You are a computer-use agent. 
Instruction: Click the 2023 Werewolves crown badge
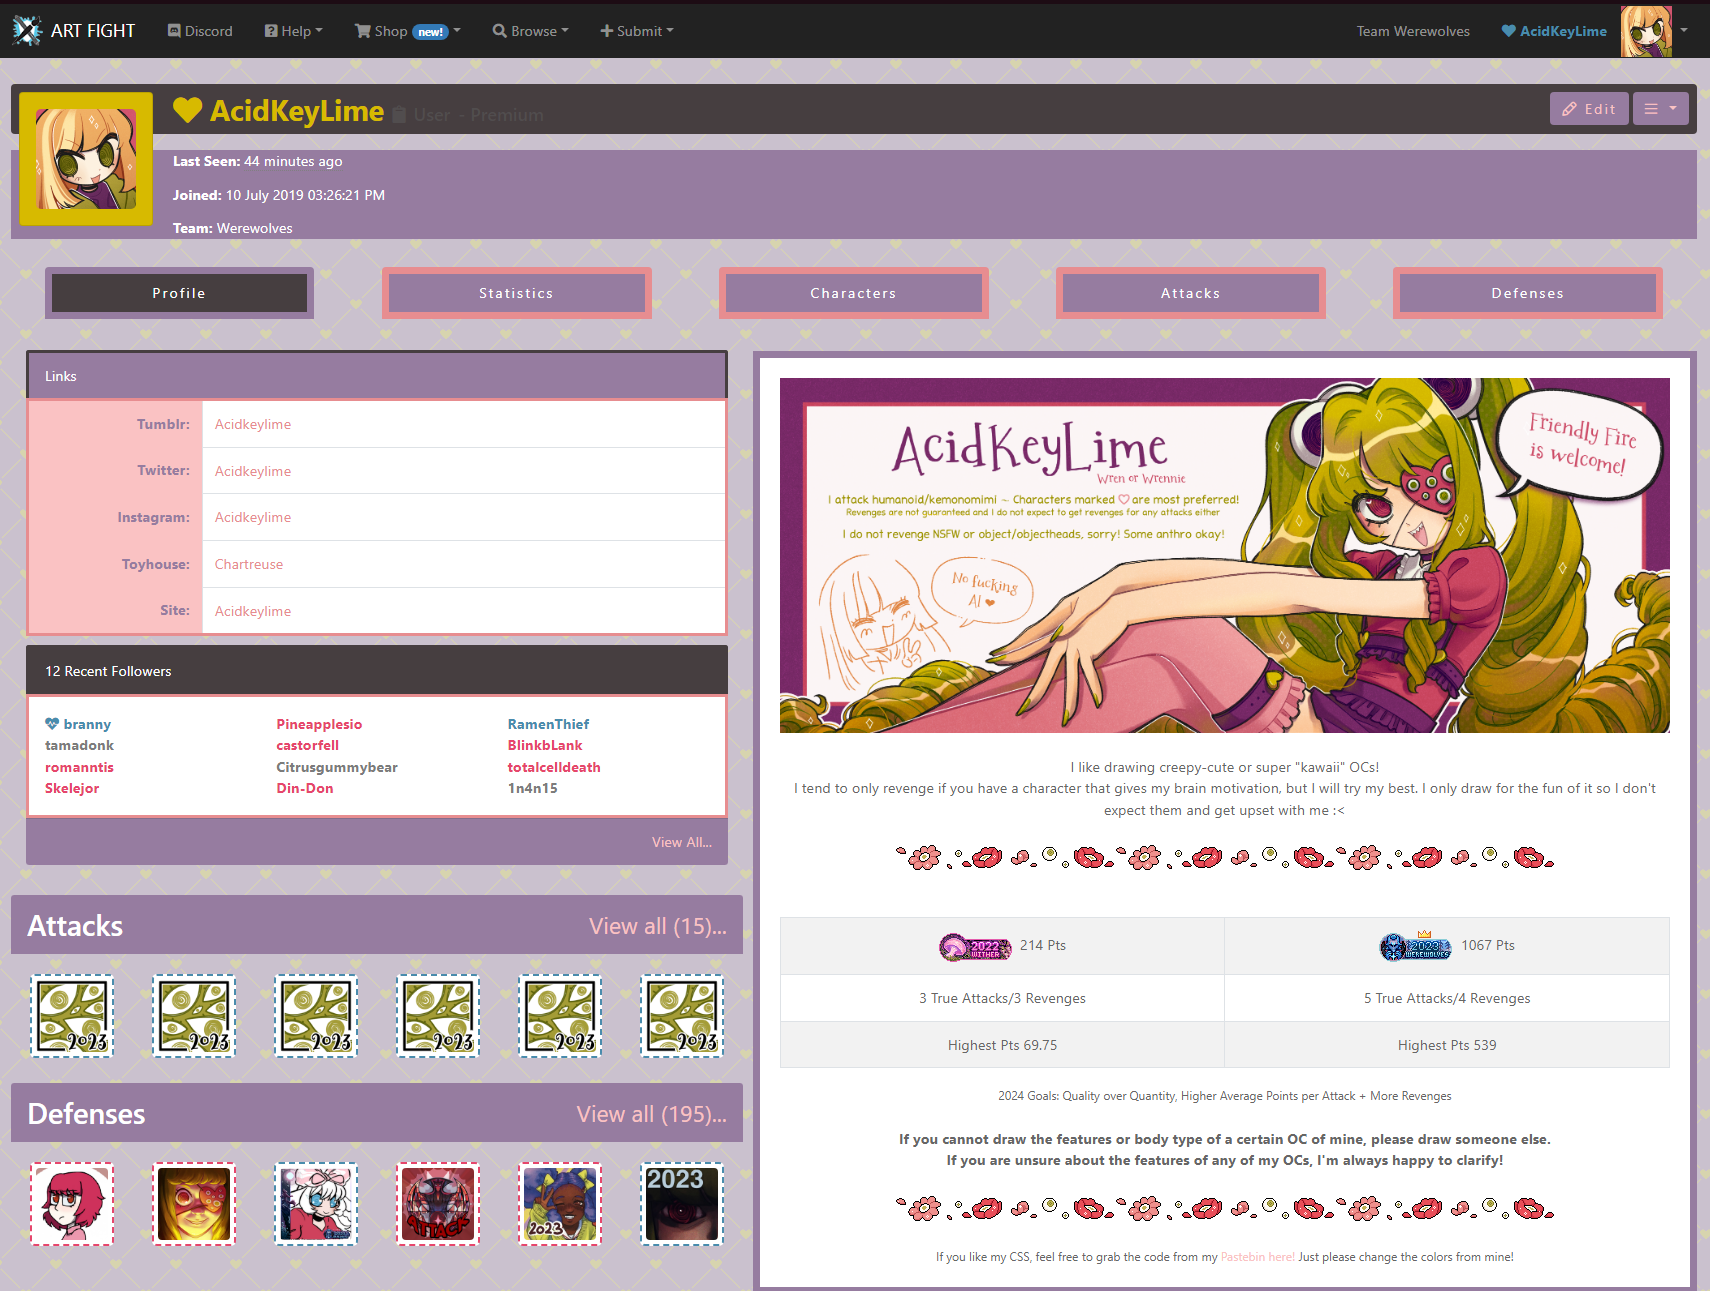pos(1413,944)
